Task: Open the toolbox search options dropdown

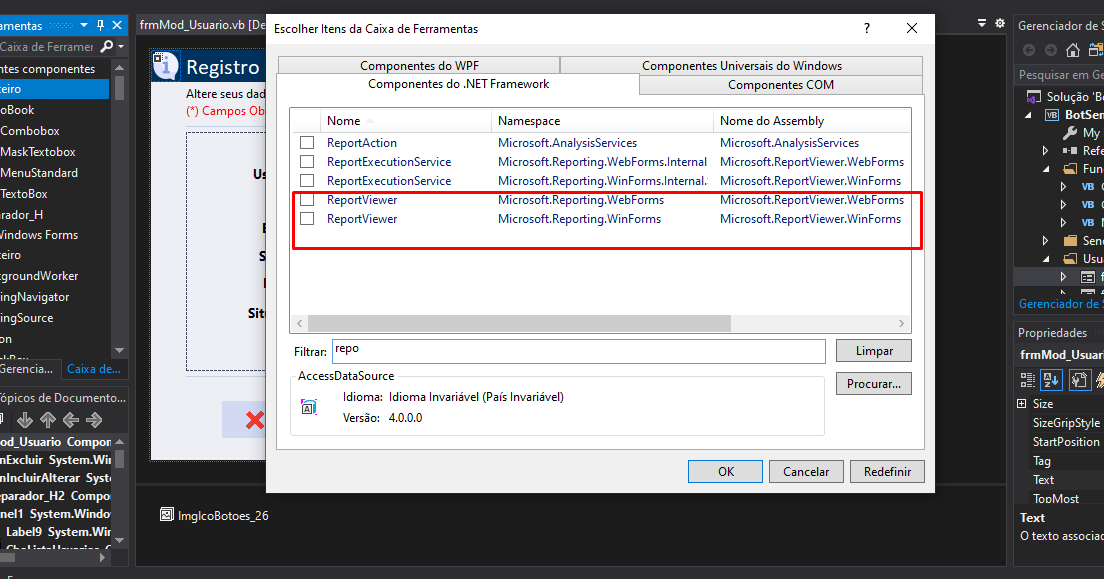Action: [x=121, y=46]
